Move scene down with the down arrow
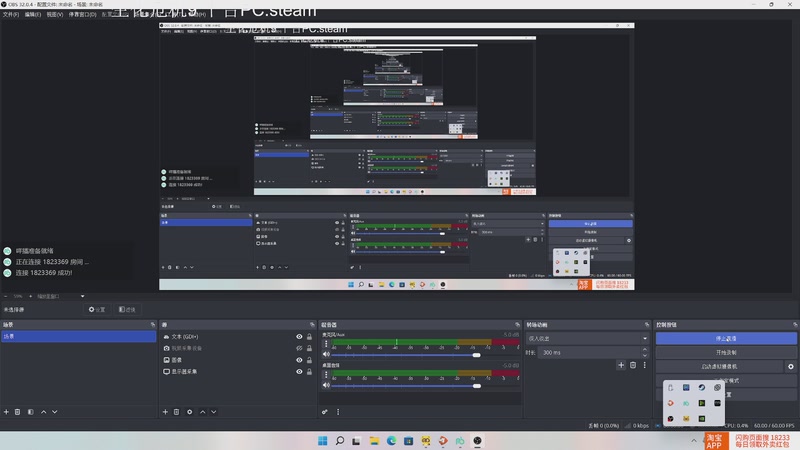800x450 pixels. (x=55, y=412)
